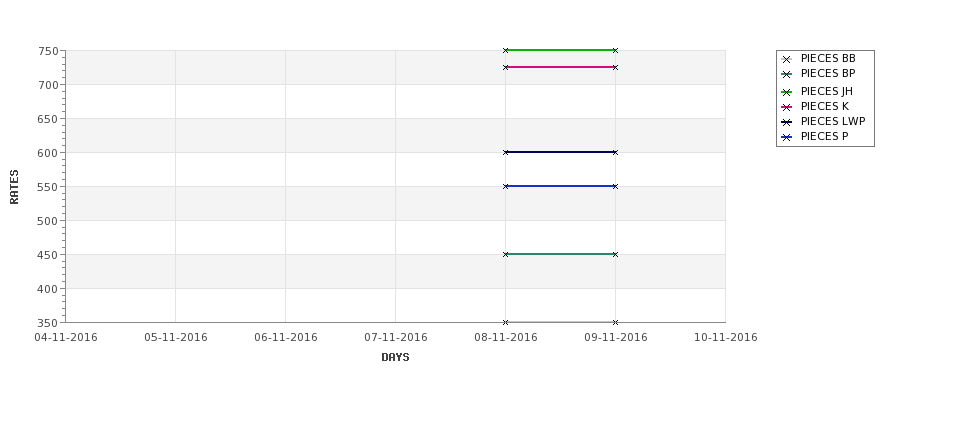975x429 pixels.
Task: Click the 550 blue point on 08-11-2016
Action: [506, 187]
